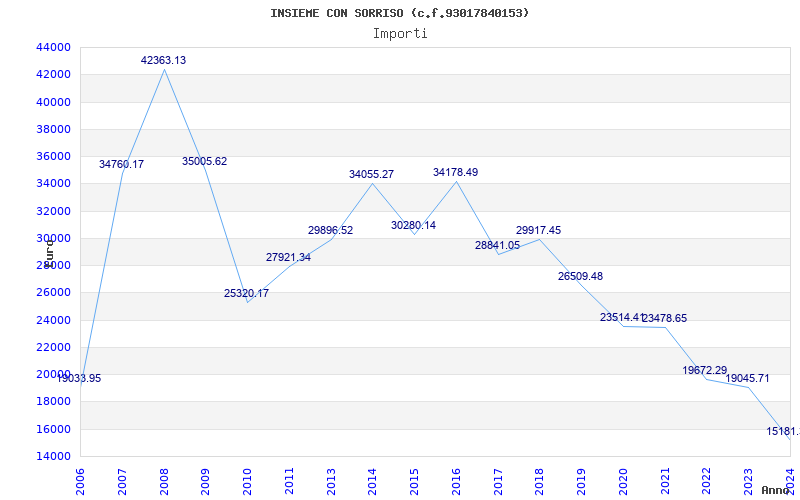Screen dimensions: 800x500
Task: Click the 34760.17 data label
Action: pyautogui.click(x=121, y=164)
